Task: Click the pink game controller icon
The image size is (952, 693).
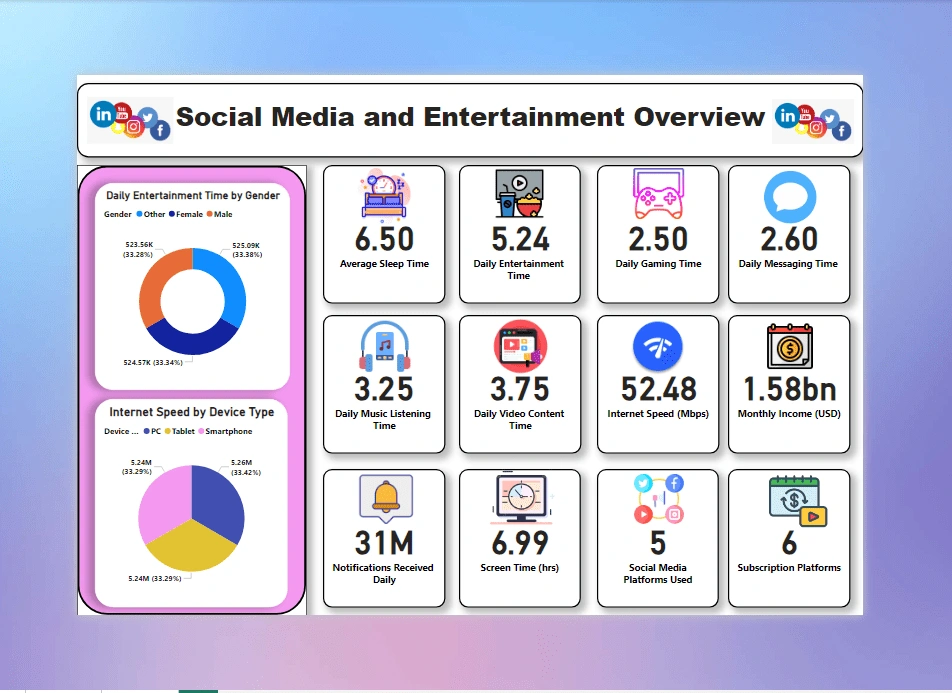Action: click(x=658, y=194)
